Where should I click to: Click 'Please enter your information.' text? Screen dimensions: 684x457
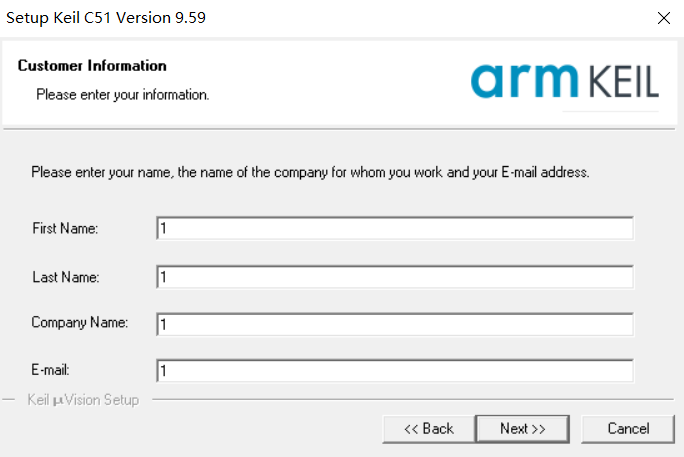point(123,95)
